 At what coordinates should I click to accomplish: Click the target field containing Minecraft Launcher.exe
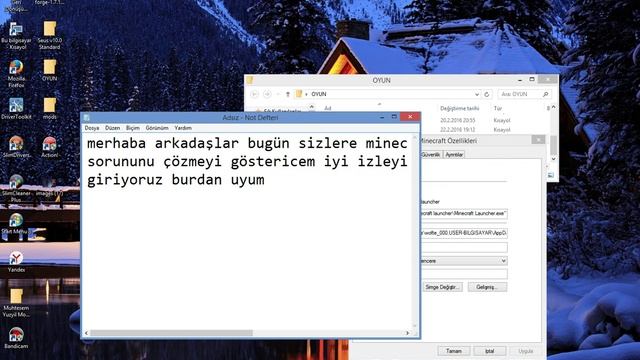click(x=464, y=213)
